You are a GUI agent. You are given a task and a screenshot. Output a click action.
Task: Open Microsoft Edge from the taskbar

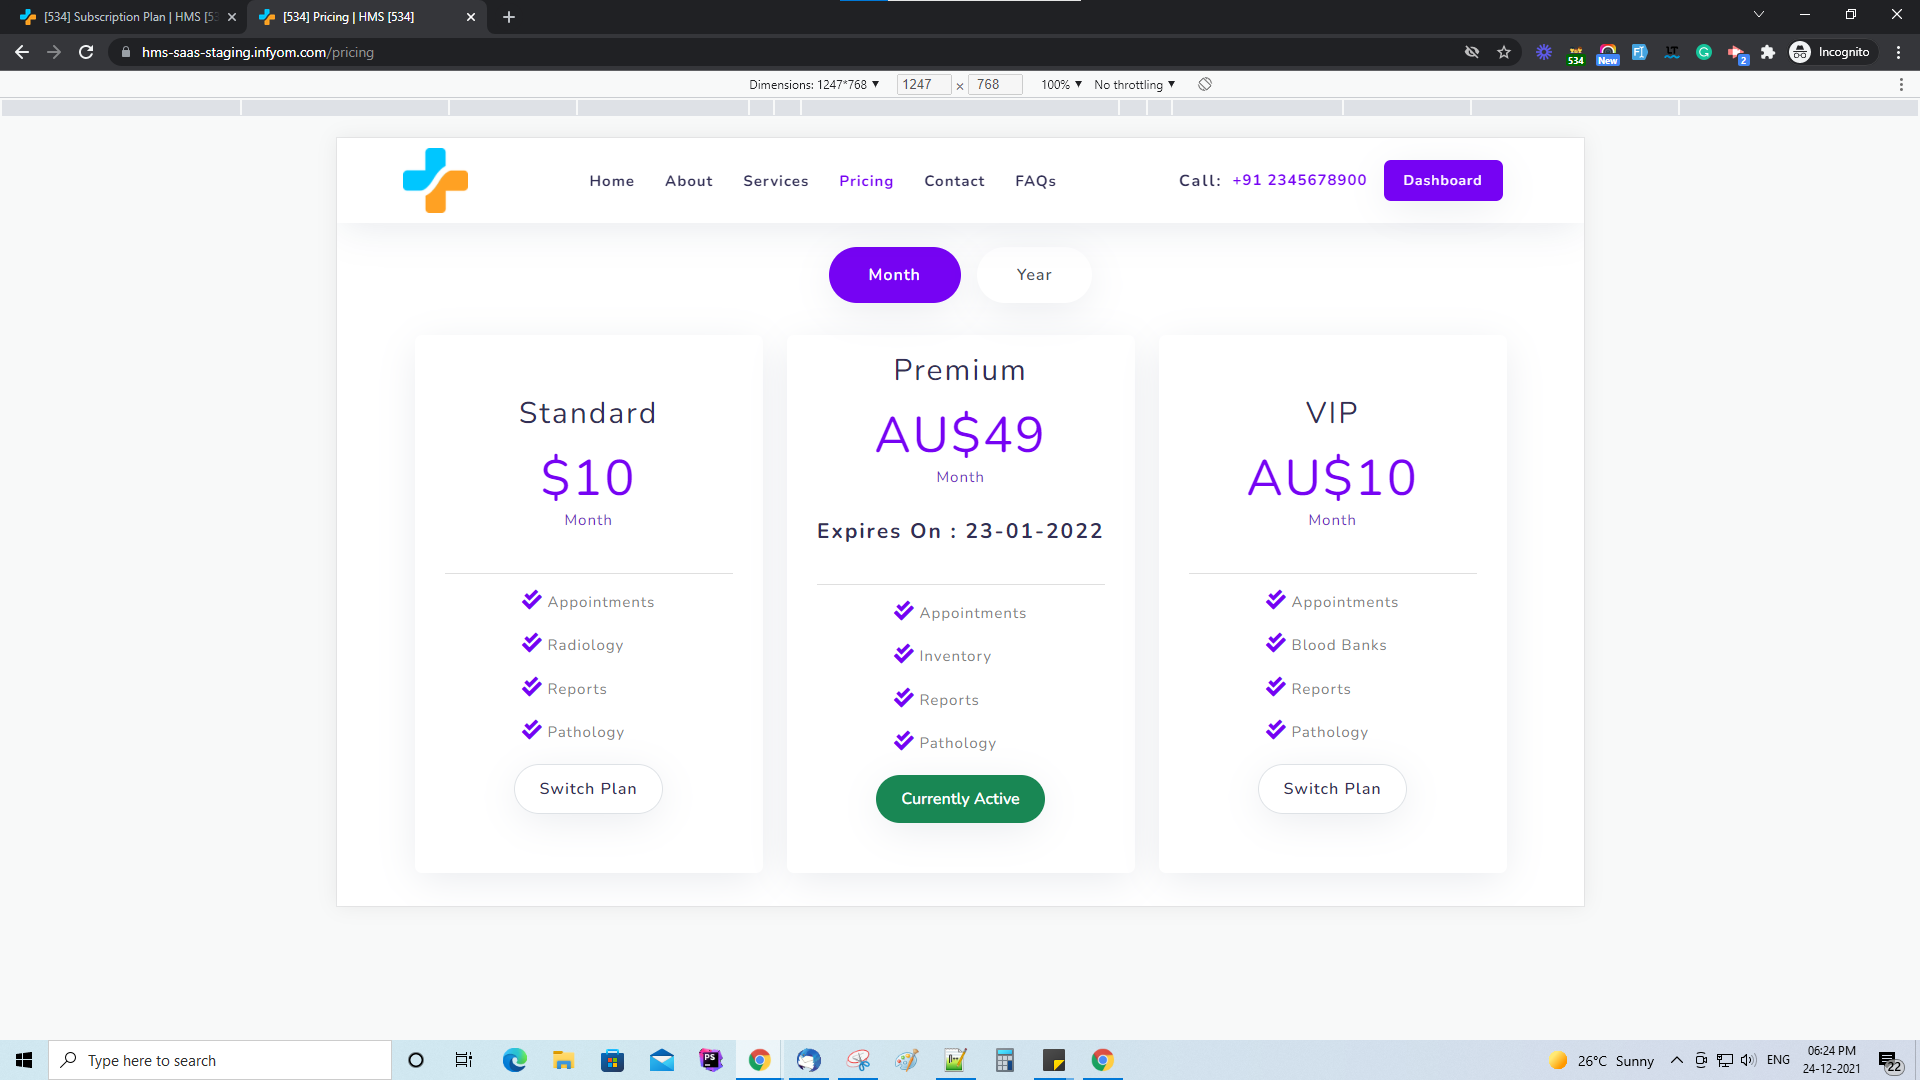[x=514, y=1060]
